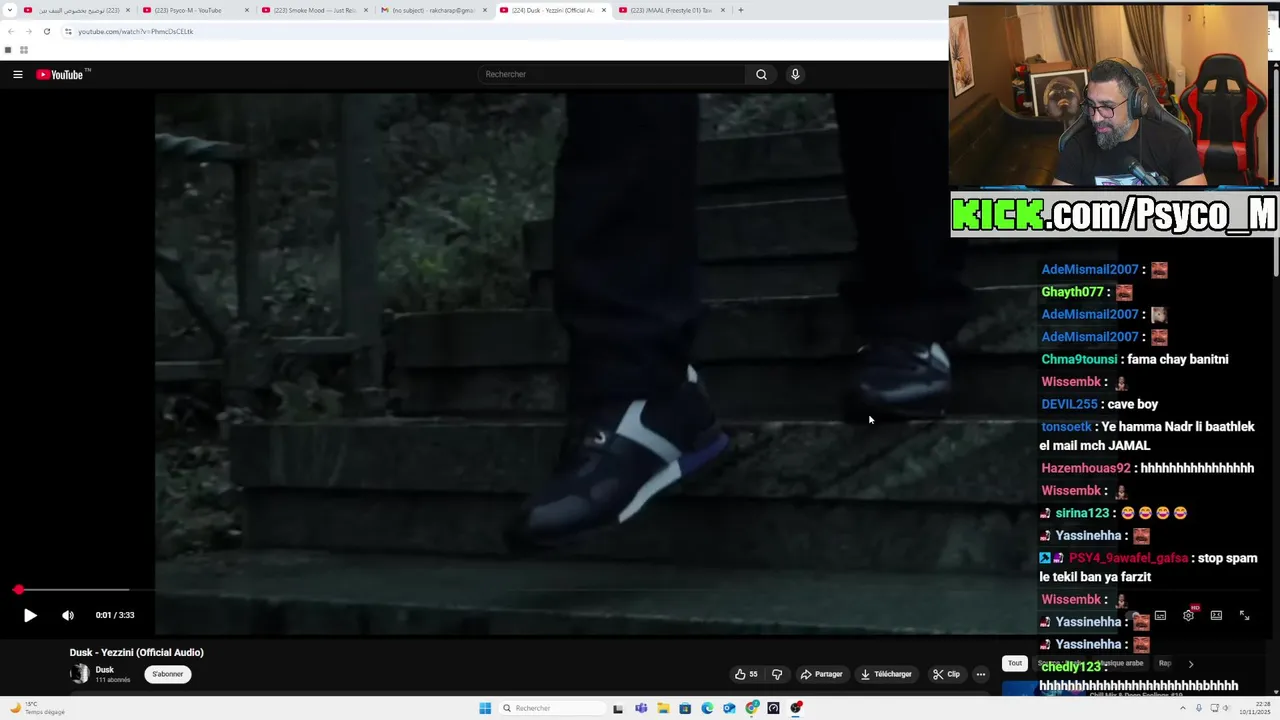1280x720 pixels.
Task: Open the browser apps grid bookmark icon
Action: [x=24, y=50]
